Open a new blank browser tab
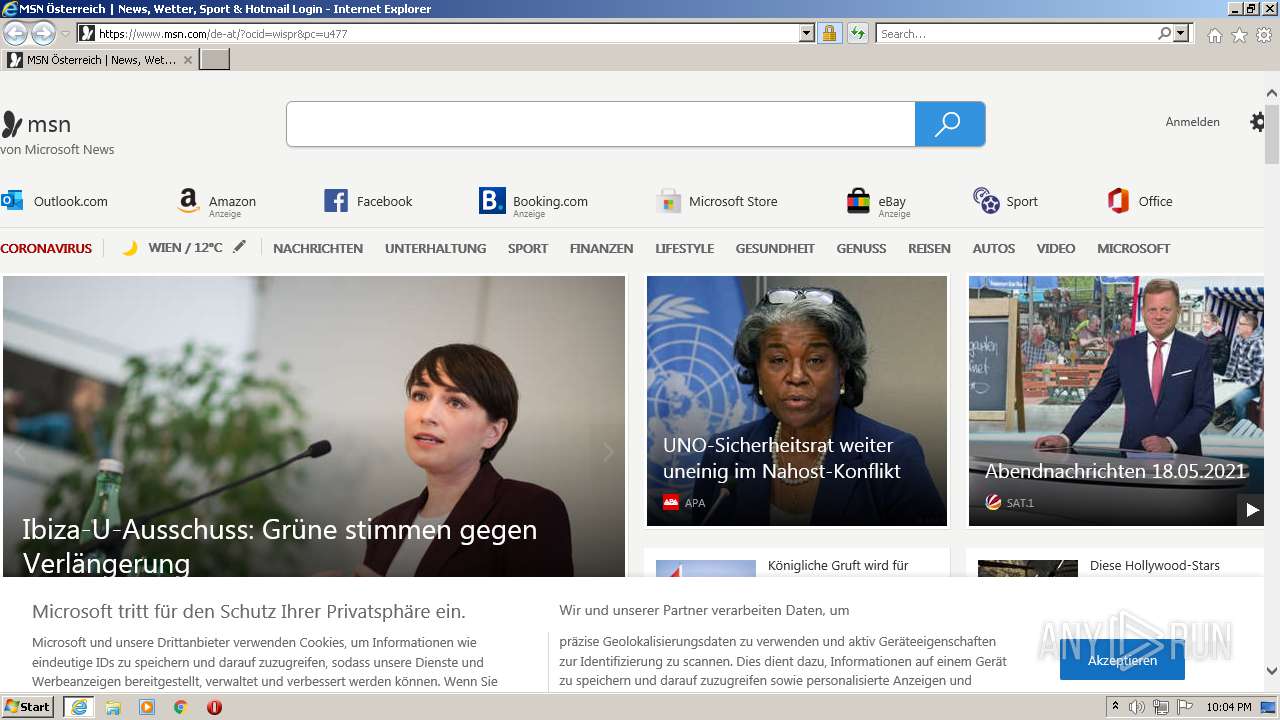 pyautogui.click(x=215, y=60)
